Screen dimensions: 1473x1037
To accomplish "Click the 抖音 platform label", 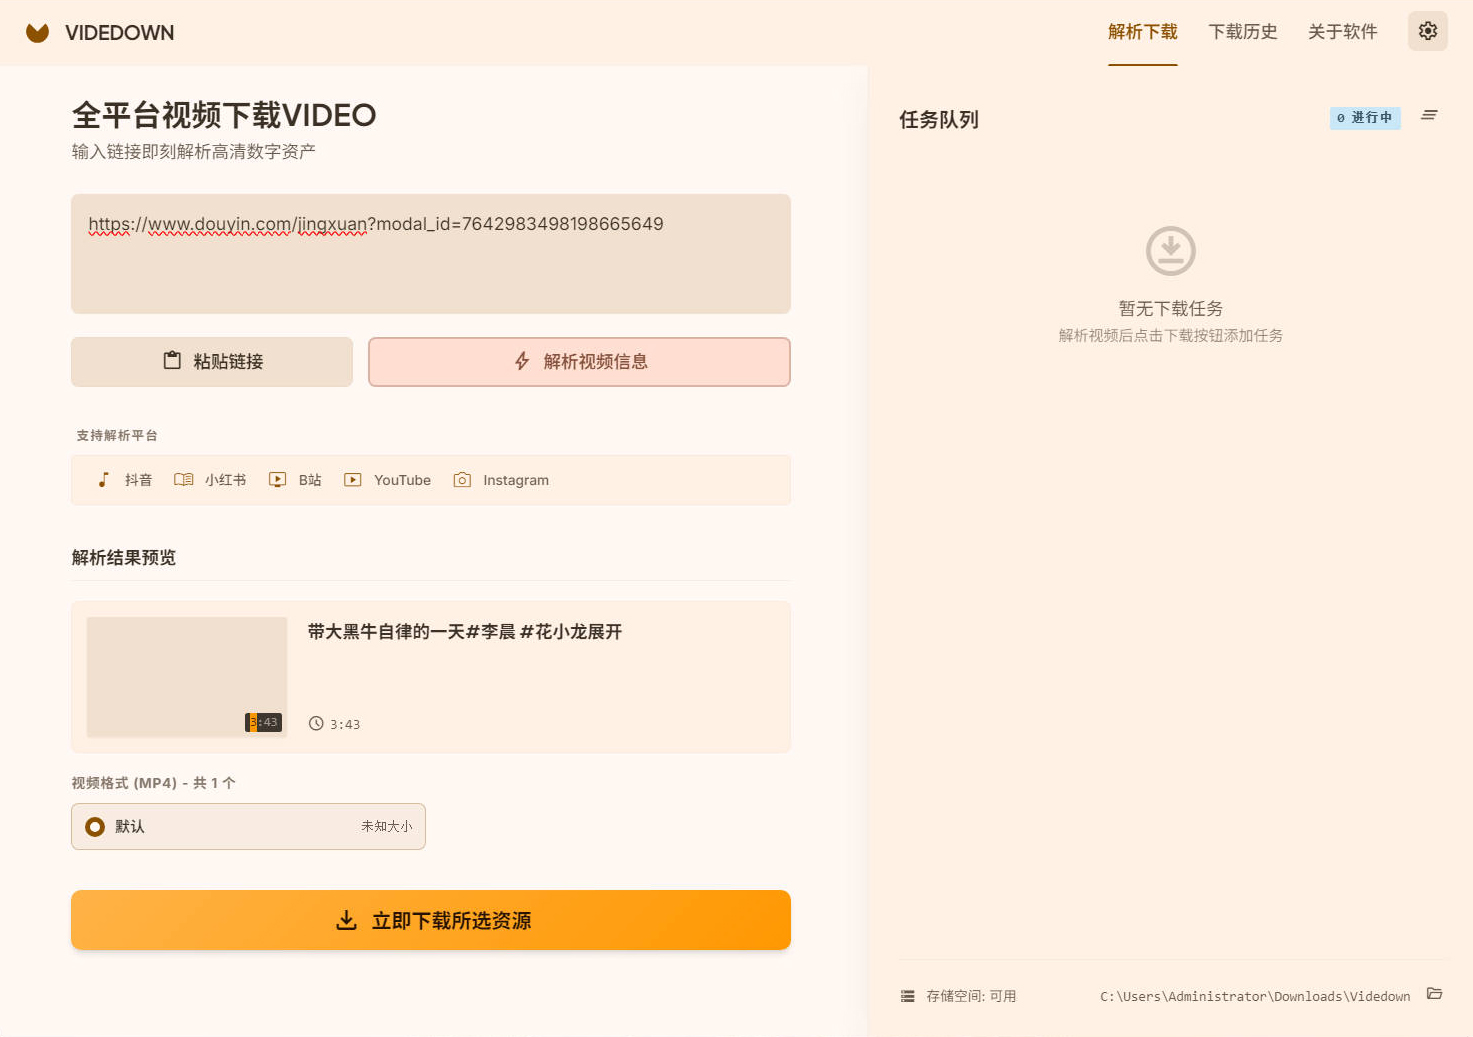I will tap(138, 480).
